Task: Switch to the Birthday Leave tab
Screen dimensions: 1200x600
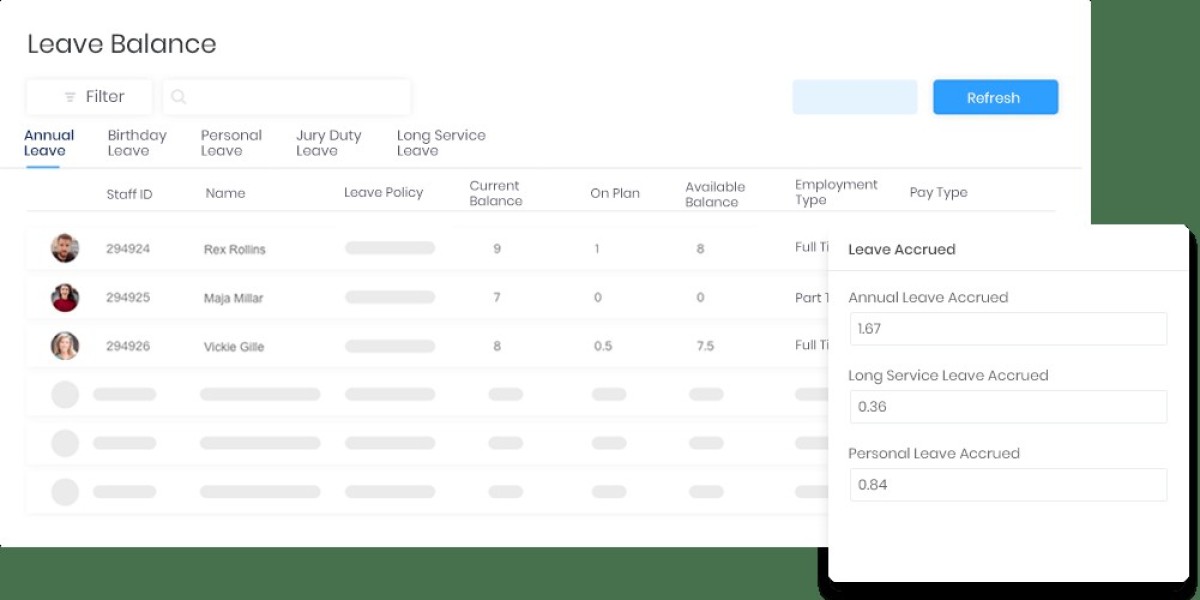Action: 137,143
